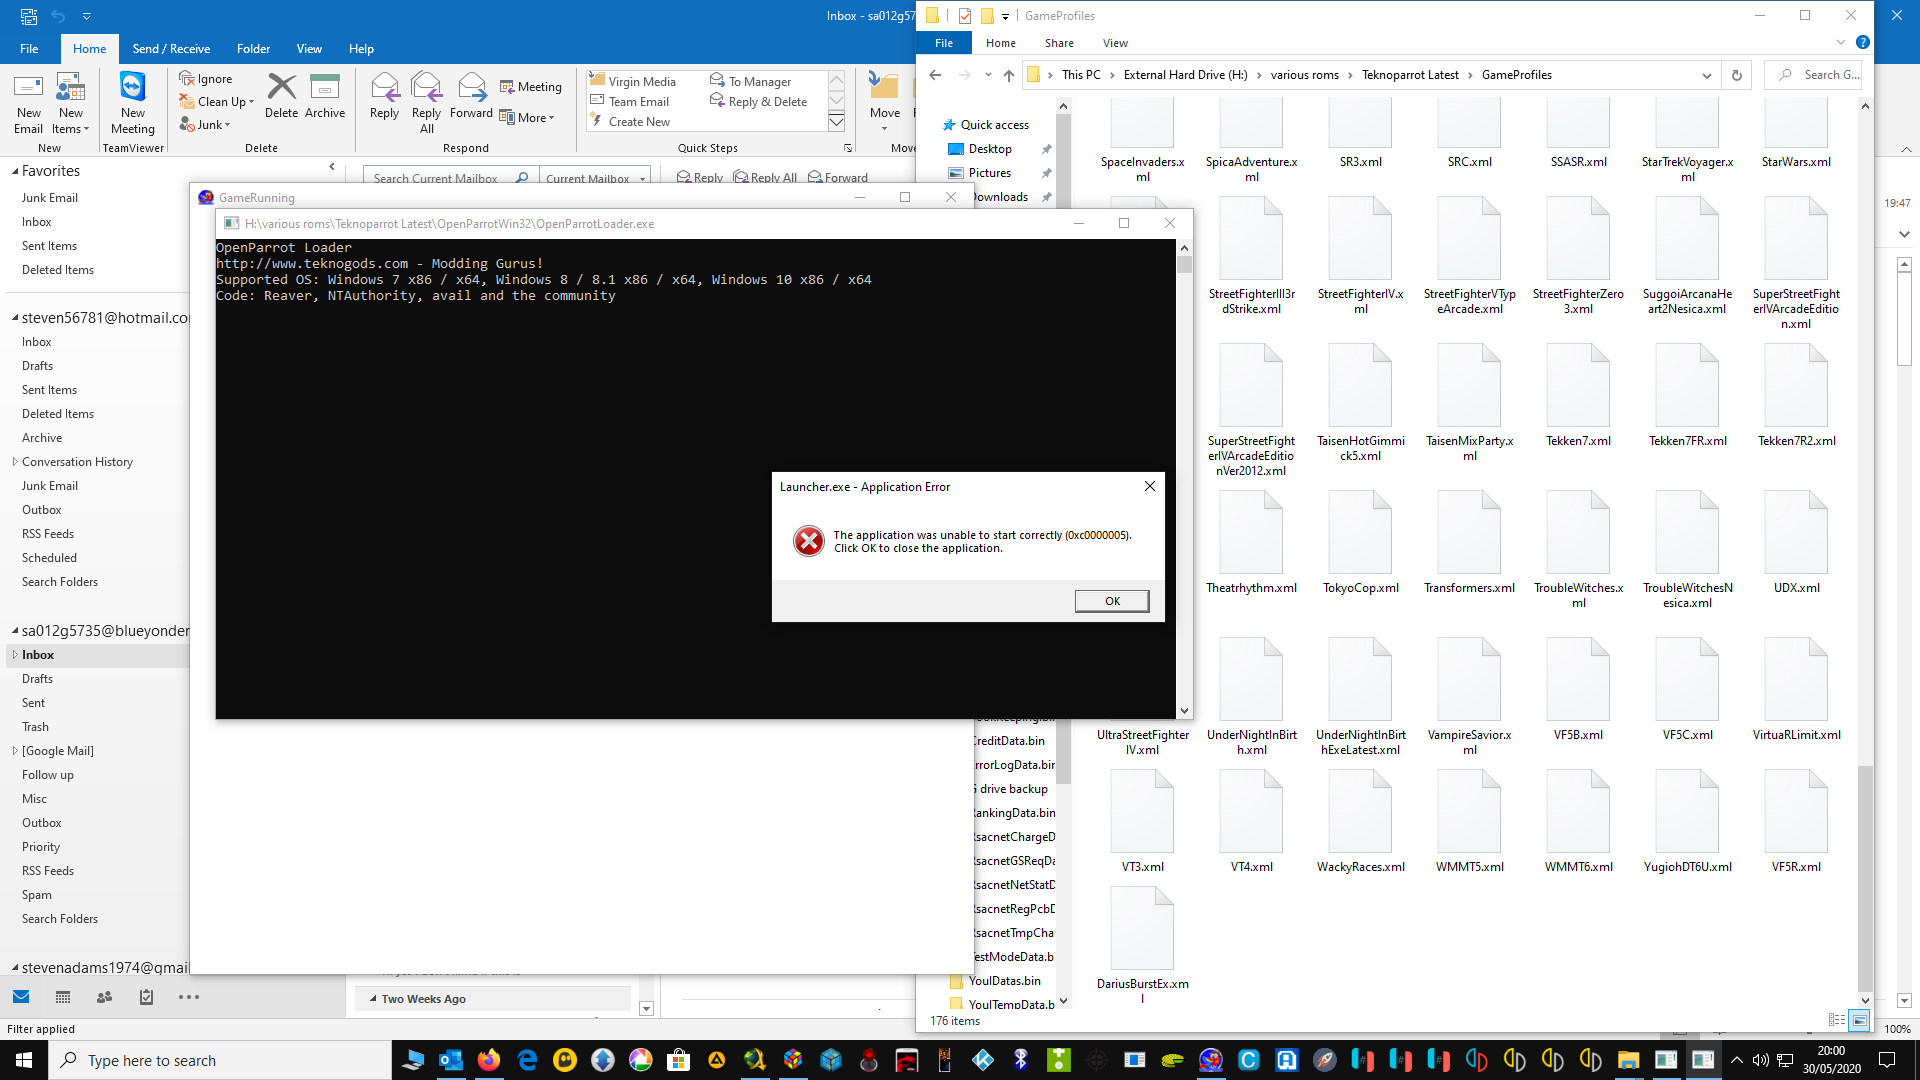
Task: Select Reply & Delete quick step
Action: coord(759,101)
